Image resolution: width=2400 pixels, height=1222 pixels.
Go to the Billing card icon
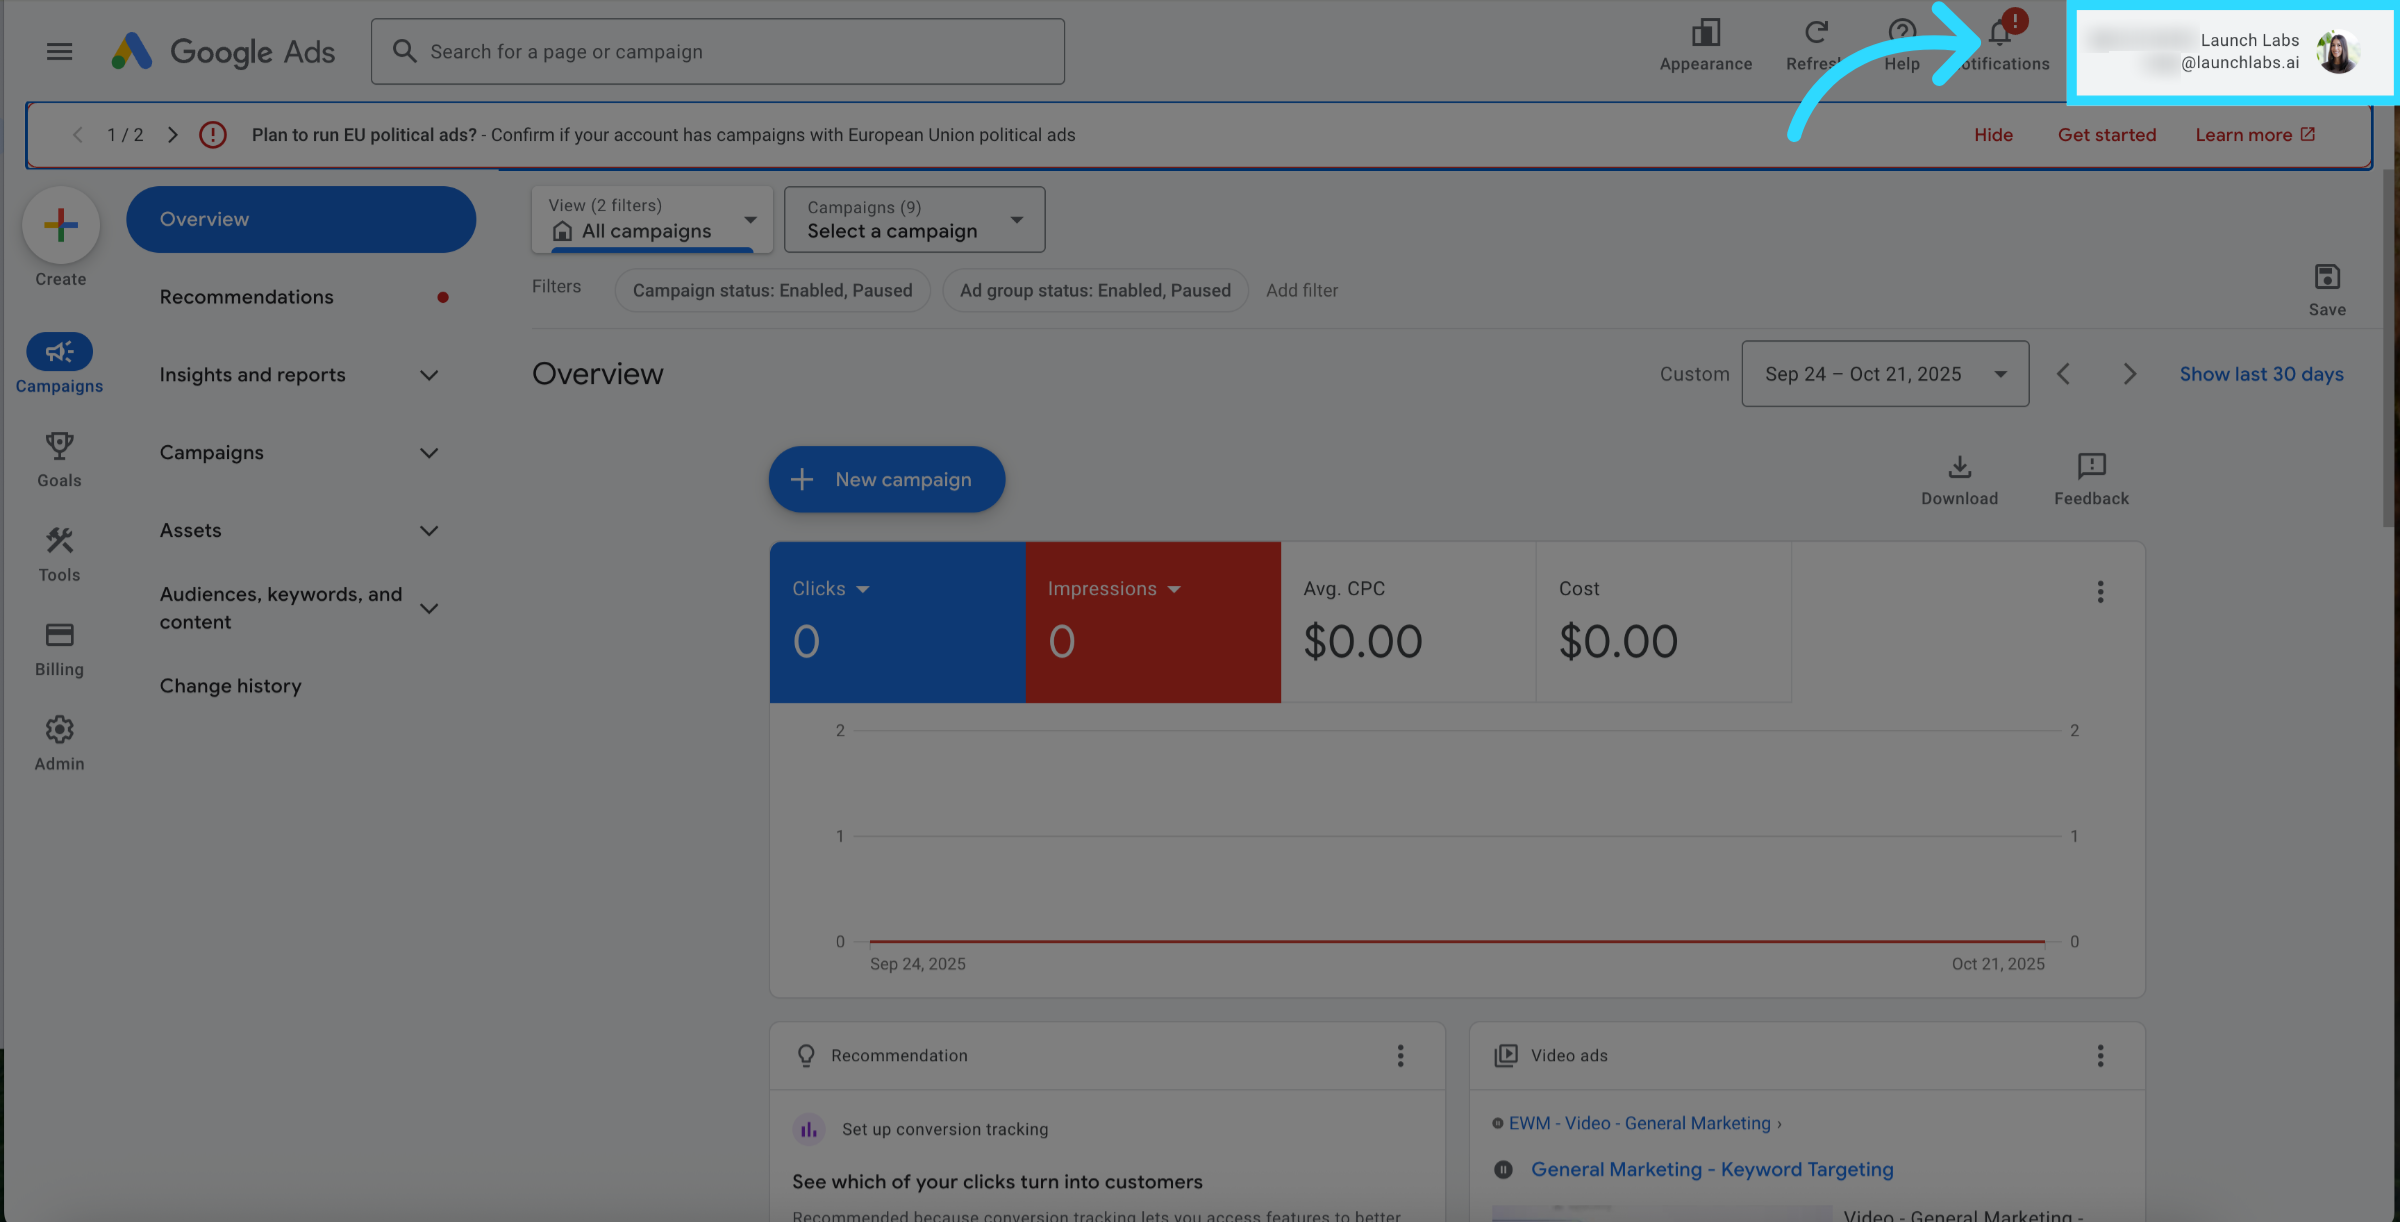click(x=59, y=648)
